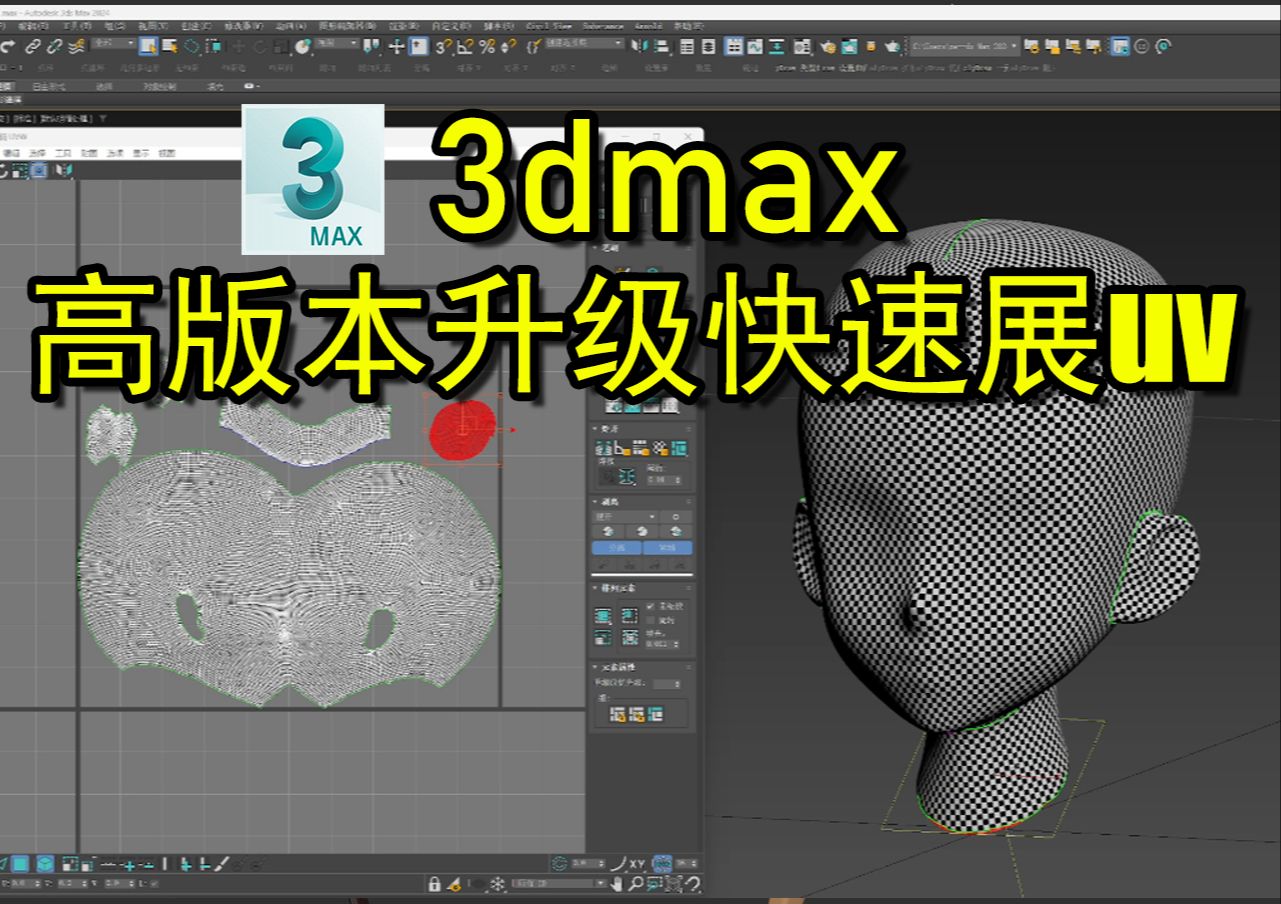The image size is (1281, 904).
Task: Open the Display menu in the UV editor
Action: click(x=140, y=153)
